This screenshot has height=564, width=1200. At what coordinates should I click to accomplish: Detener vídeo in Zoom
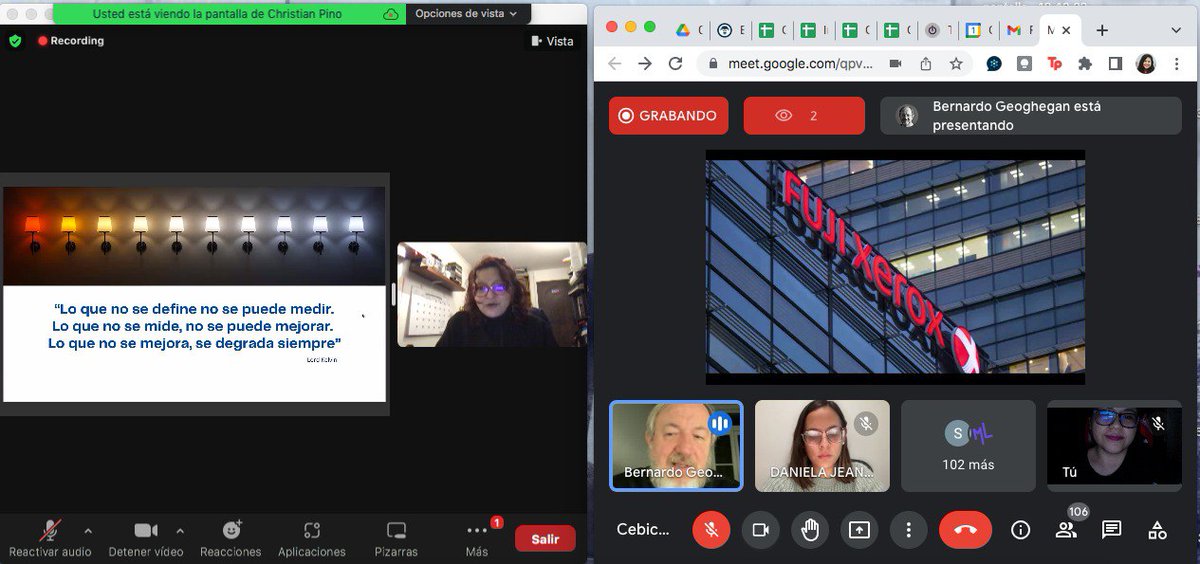tap(146, 539)
